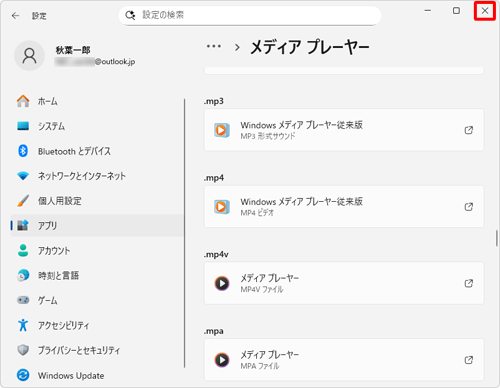
Task: Select プライバシー shield icon in sidebar
Action: pyautogui.click(x=23, y=350)
